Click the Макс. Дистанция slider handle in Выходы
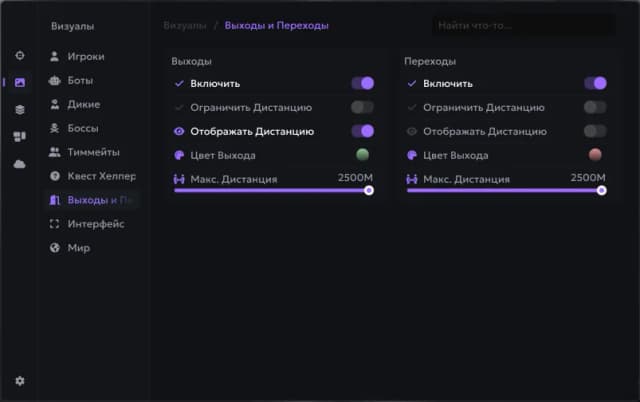The height and width of the screenshot is (402, 640). coord(369,191)
